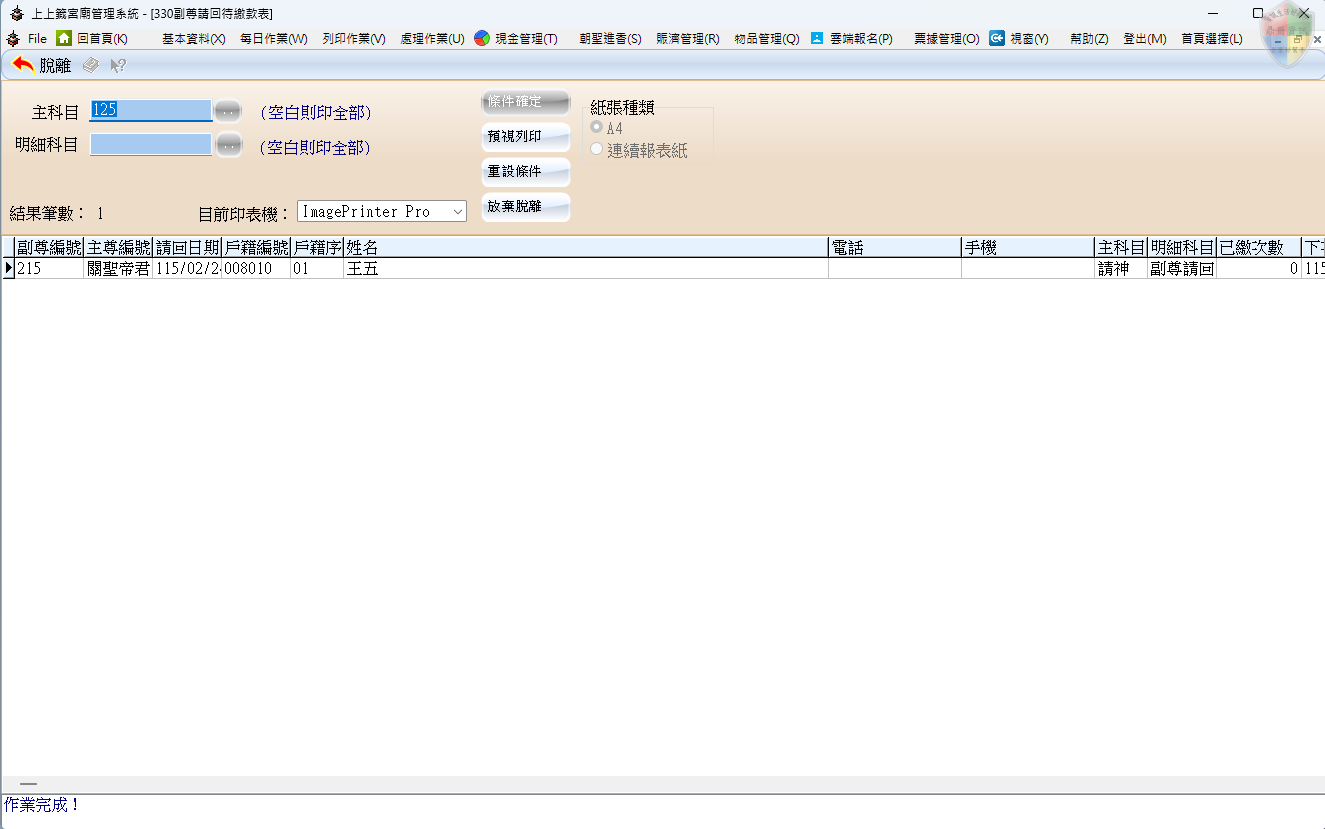Click the 明細科目 input field
Image resolution: width=1325 pixels, height=829 pixels.
(x=151, y=145)
